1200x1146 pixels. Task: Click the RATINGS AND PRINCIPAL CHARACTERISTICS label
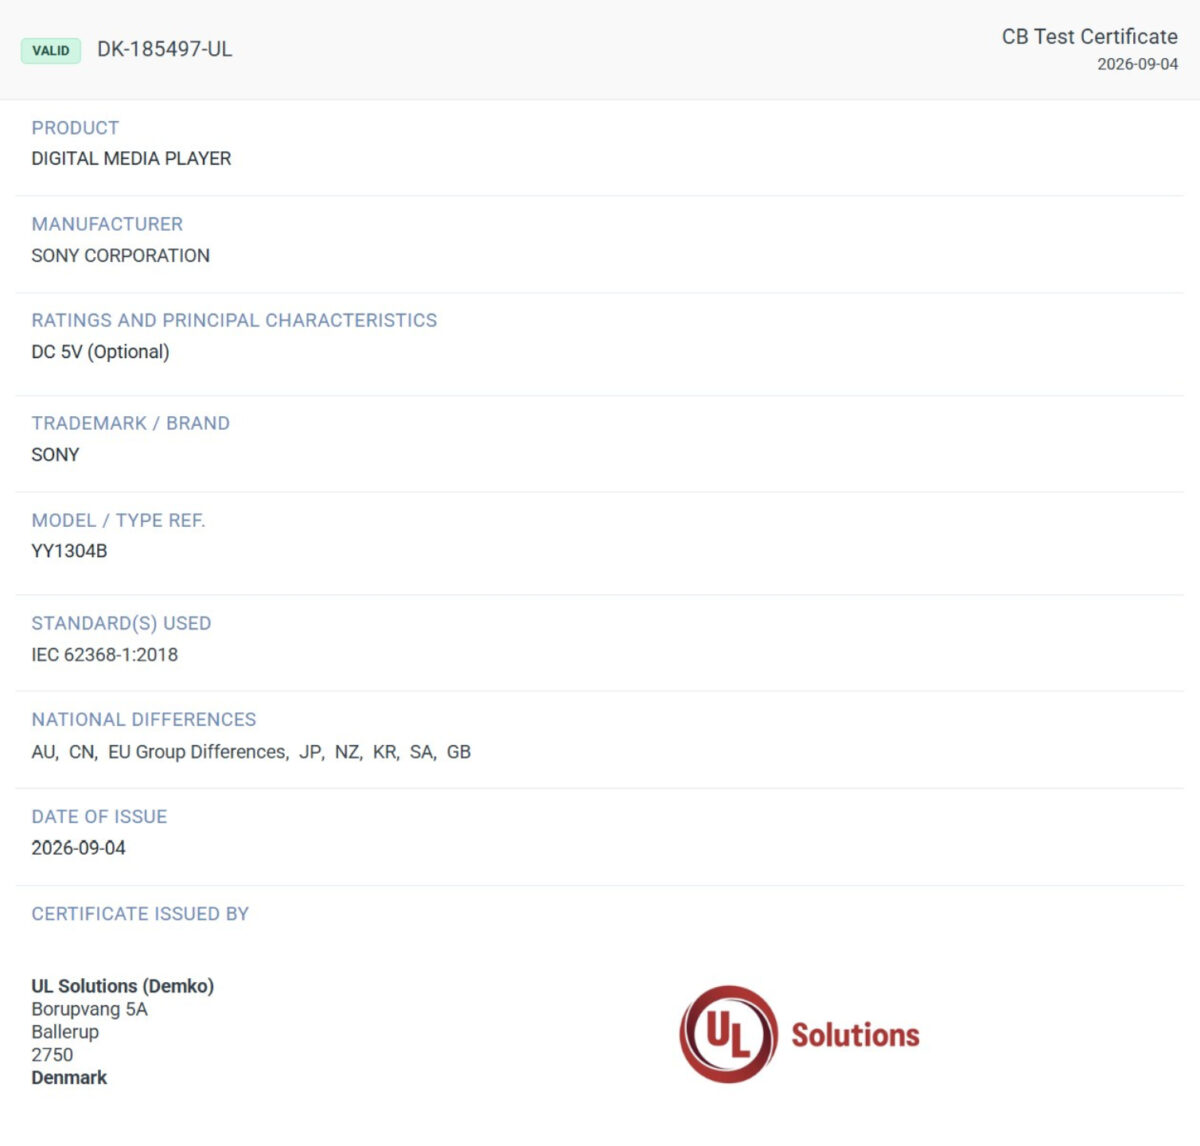click(x=234, y=320)
